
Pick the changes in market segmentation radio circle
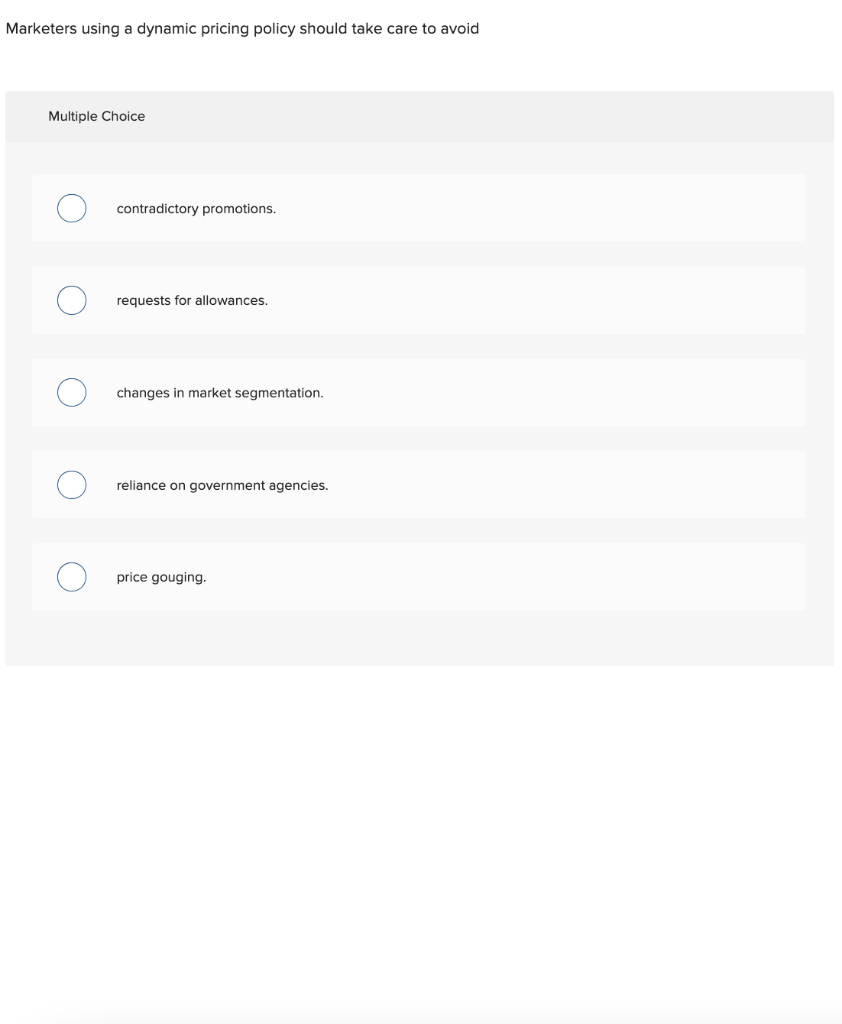click(71, 393)
